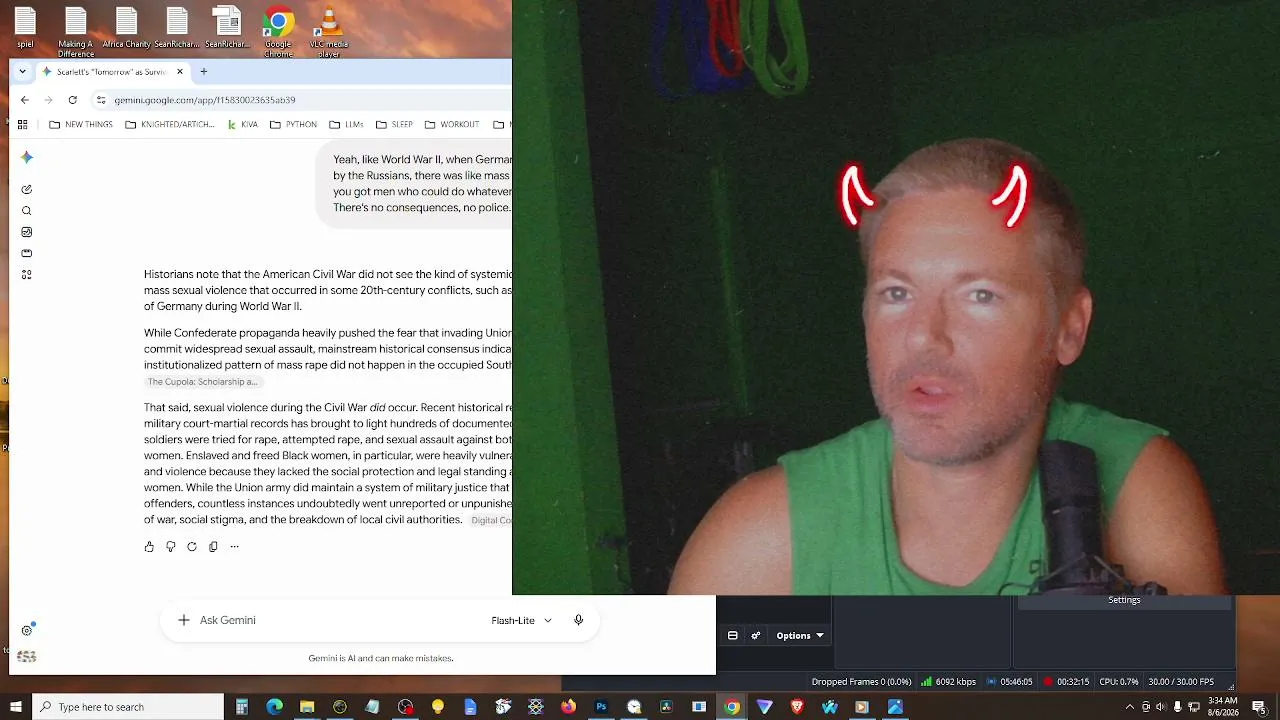Open the SLEEP bookmarks folder
Screen dimensions: 1280x720
click(x=394, y=125)
